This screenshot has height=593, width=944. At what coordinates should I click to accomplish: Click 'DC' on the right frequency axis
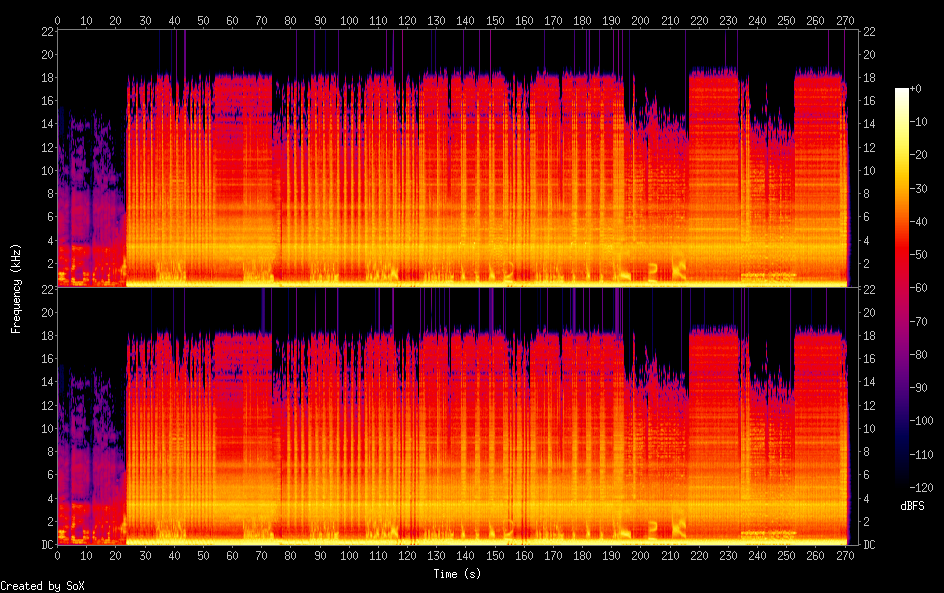[869, 545]
